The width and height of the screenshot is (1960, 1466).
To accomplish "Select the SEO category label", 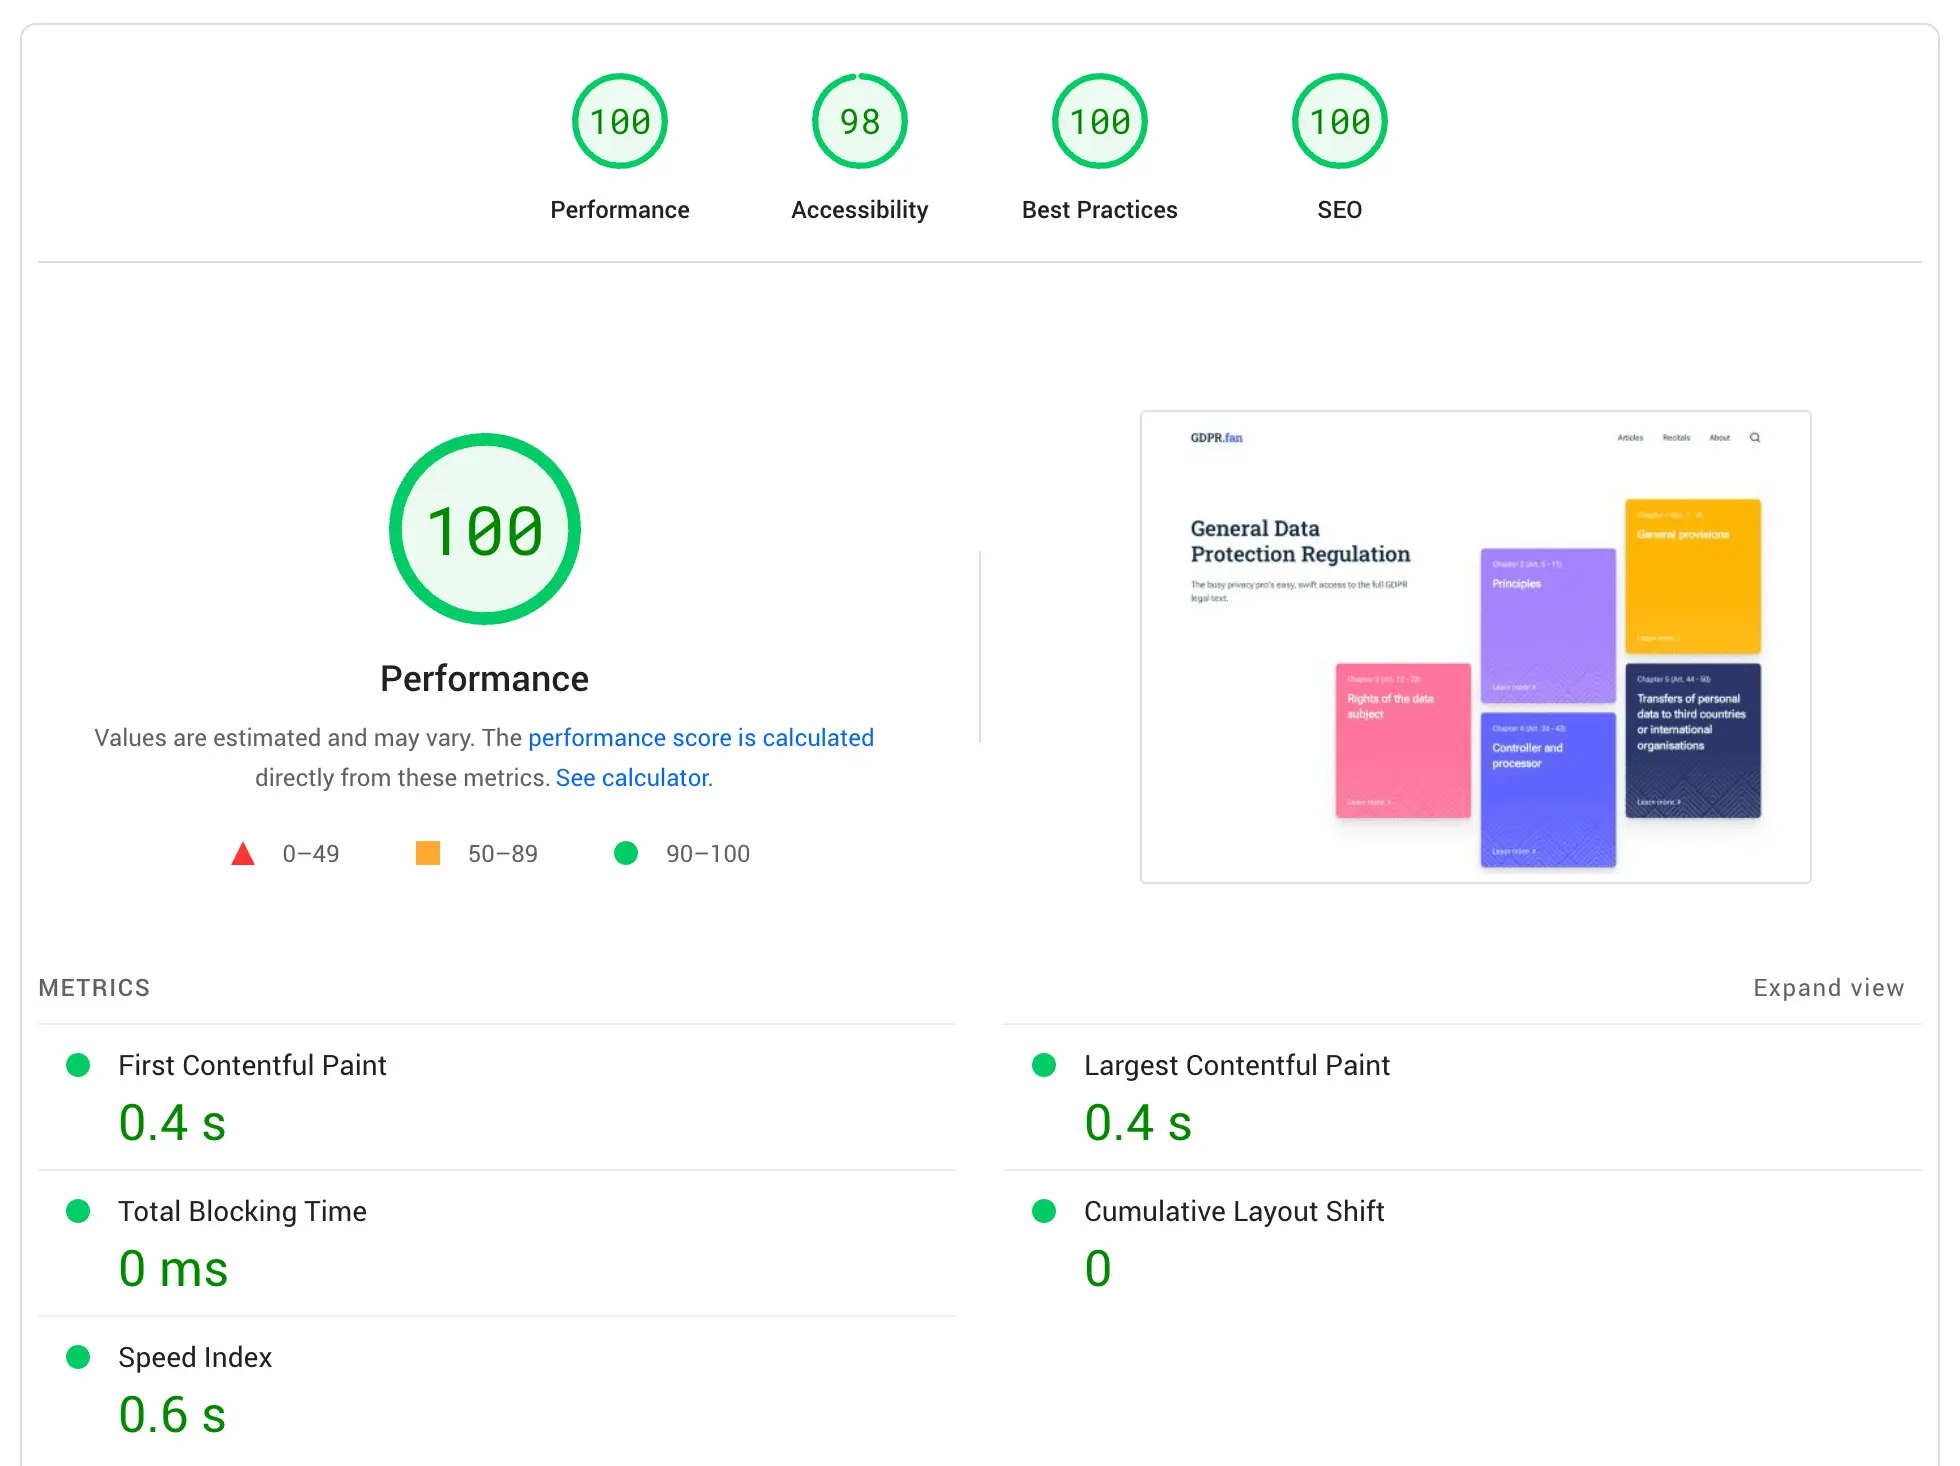I will pyautogui.click(x=1339, y=209).
